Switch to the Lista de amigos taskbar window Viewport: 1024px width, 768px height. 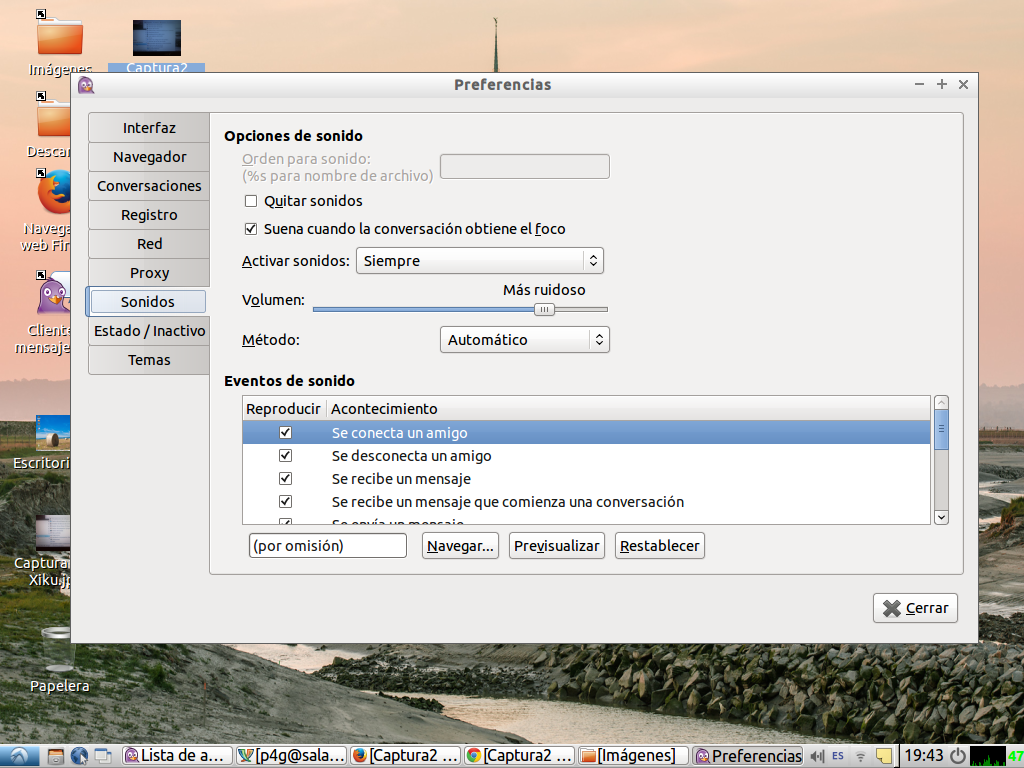tap(178, 756)
